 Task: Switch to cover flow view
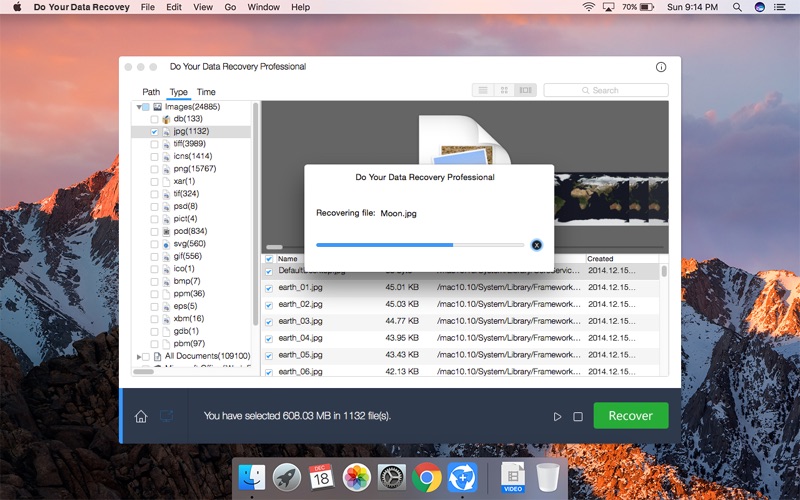click(x=526, y=90)
